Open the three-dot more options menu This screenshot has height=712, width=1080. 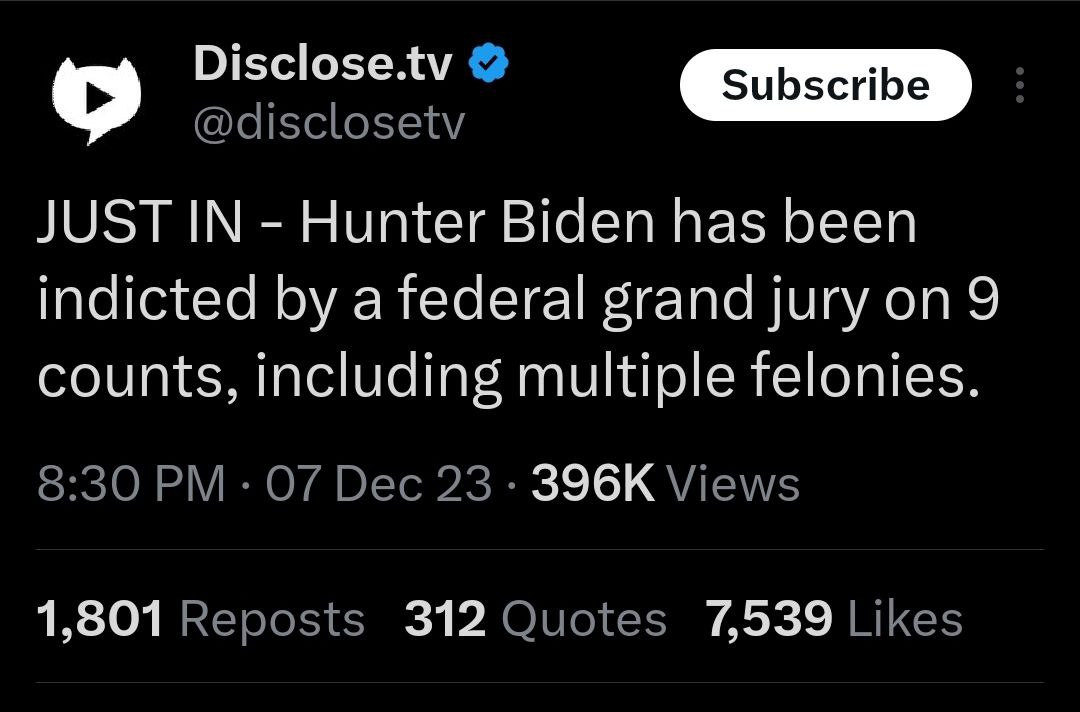coord(1019,86)
